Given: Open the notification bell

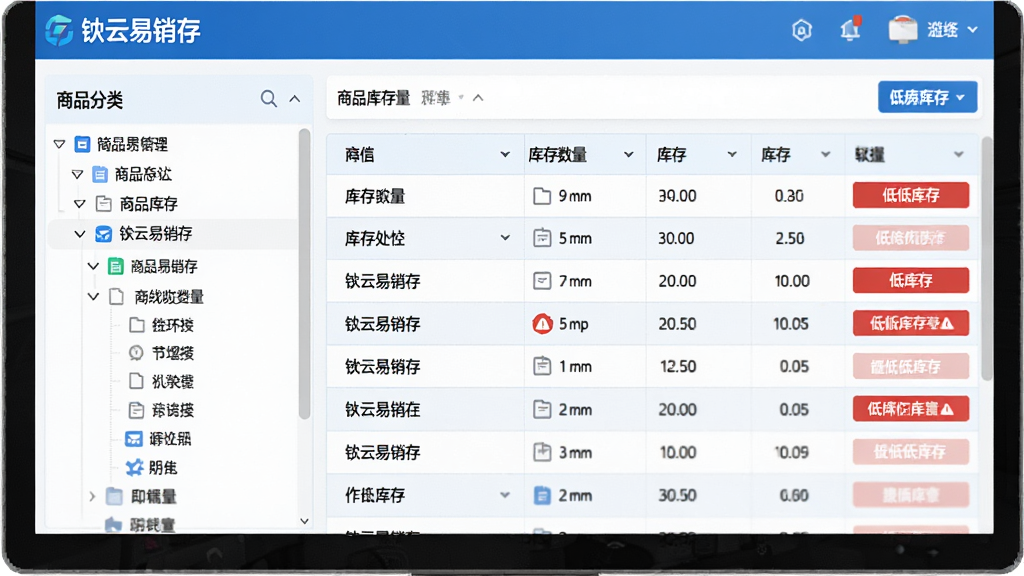Looking at the screenshot, I should [x=850, y=29].
